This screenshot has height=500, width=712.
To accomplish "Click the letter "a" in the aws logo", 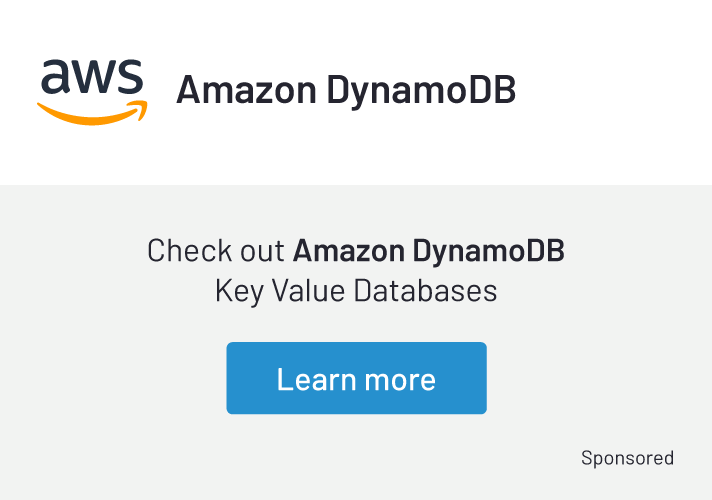I will coord(56,78).
